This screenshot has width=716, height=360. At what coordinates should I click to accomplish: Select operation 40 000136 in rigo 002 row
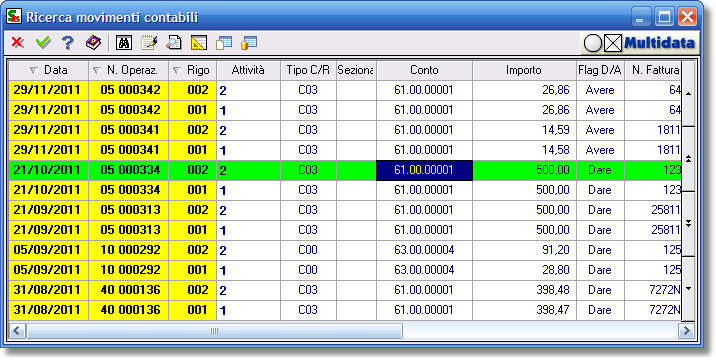pos(128,290)
